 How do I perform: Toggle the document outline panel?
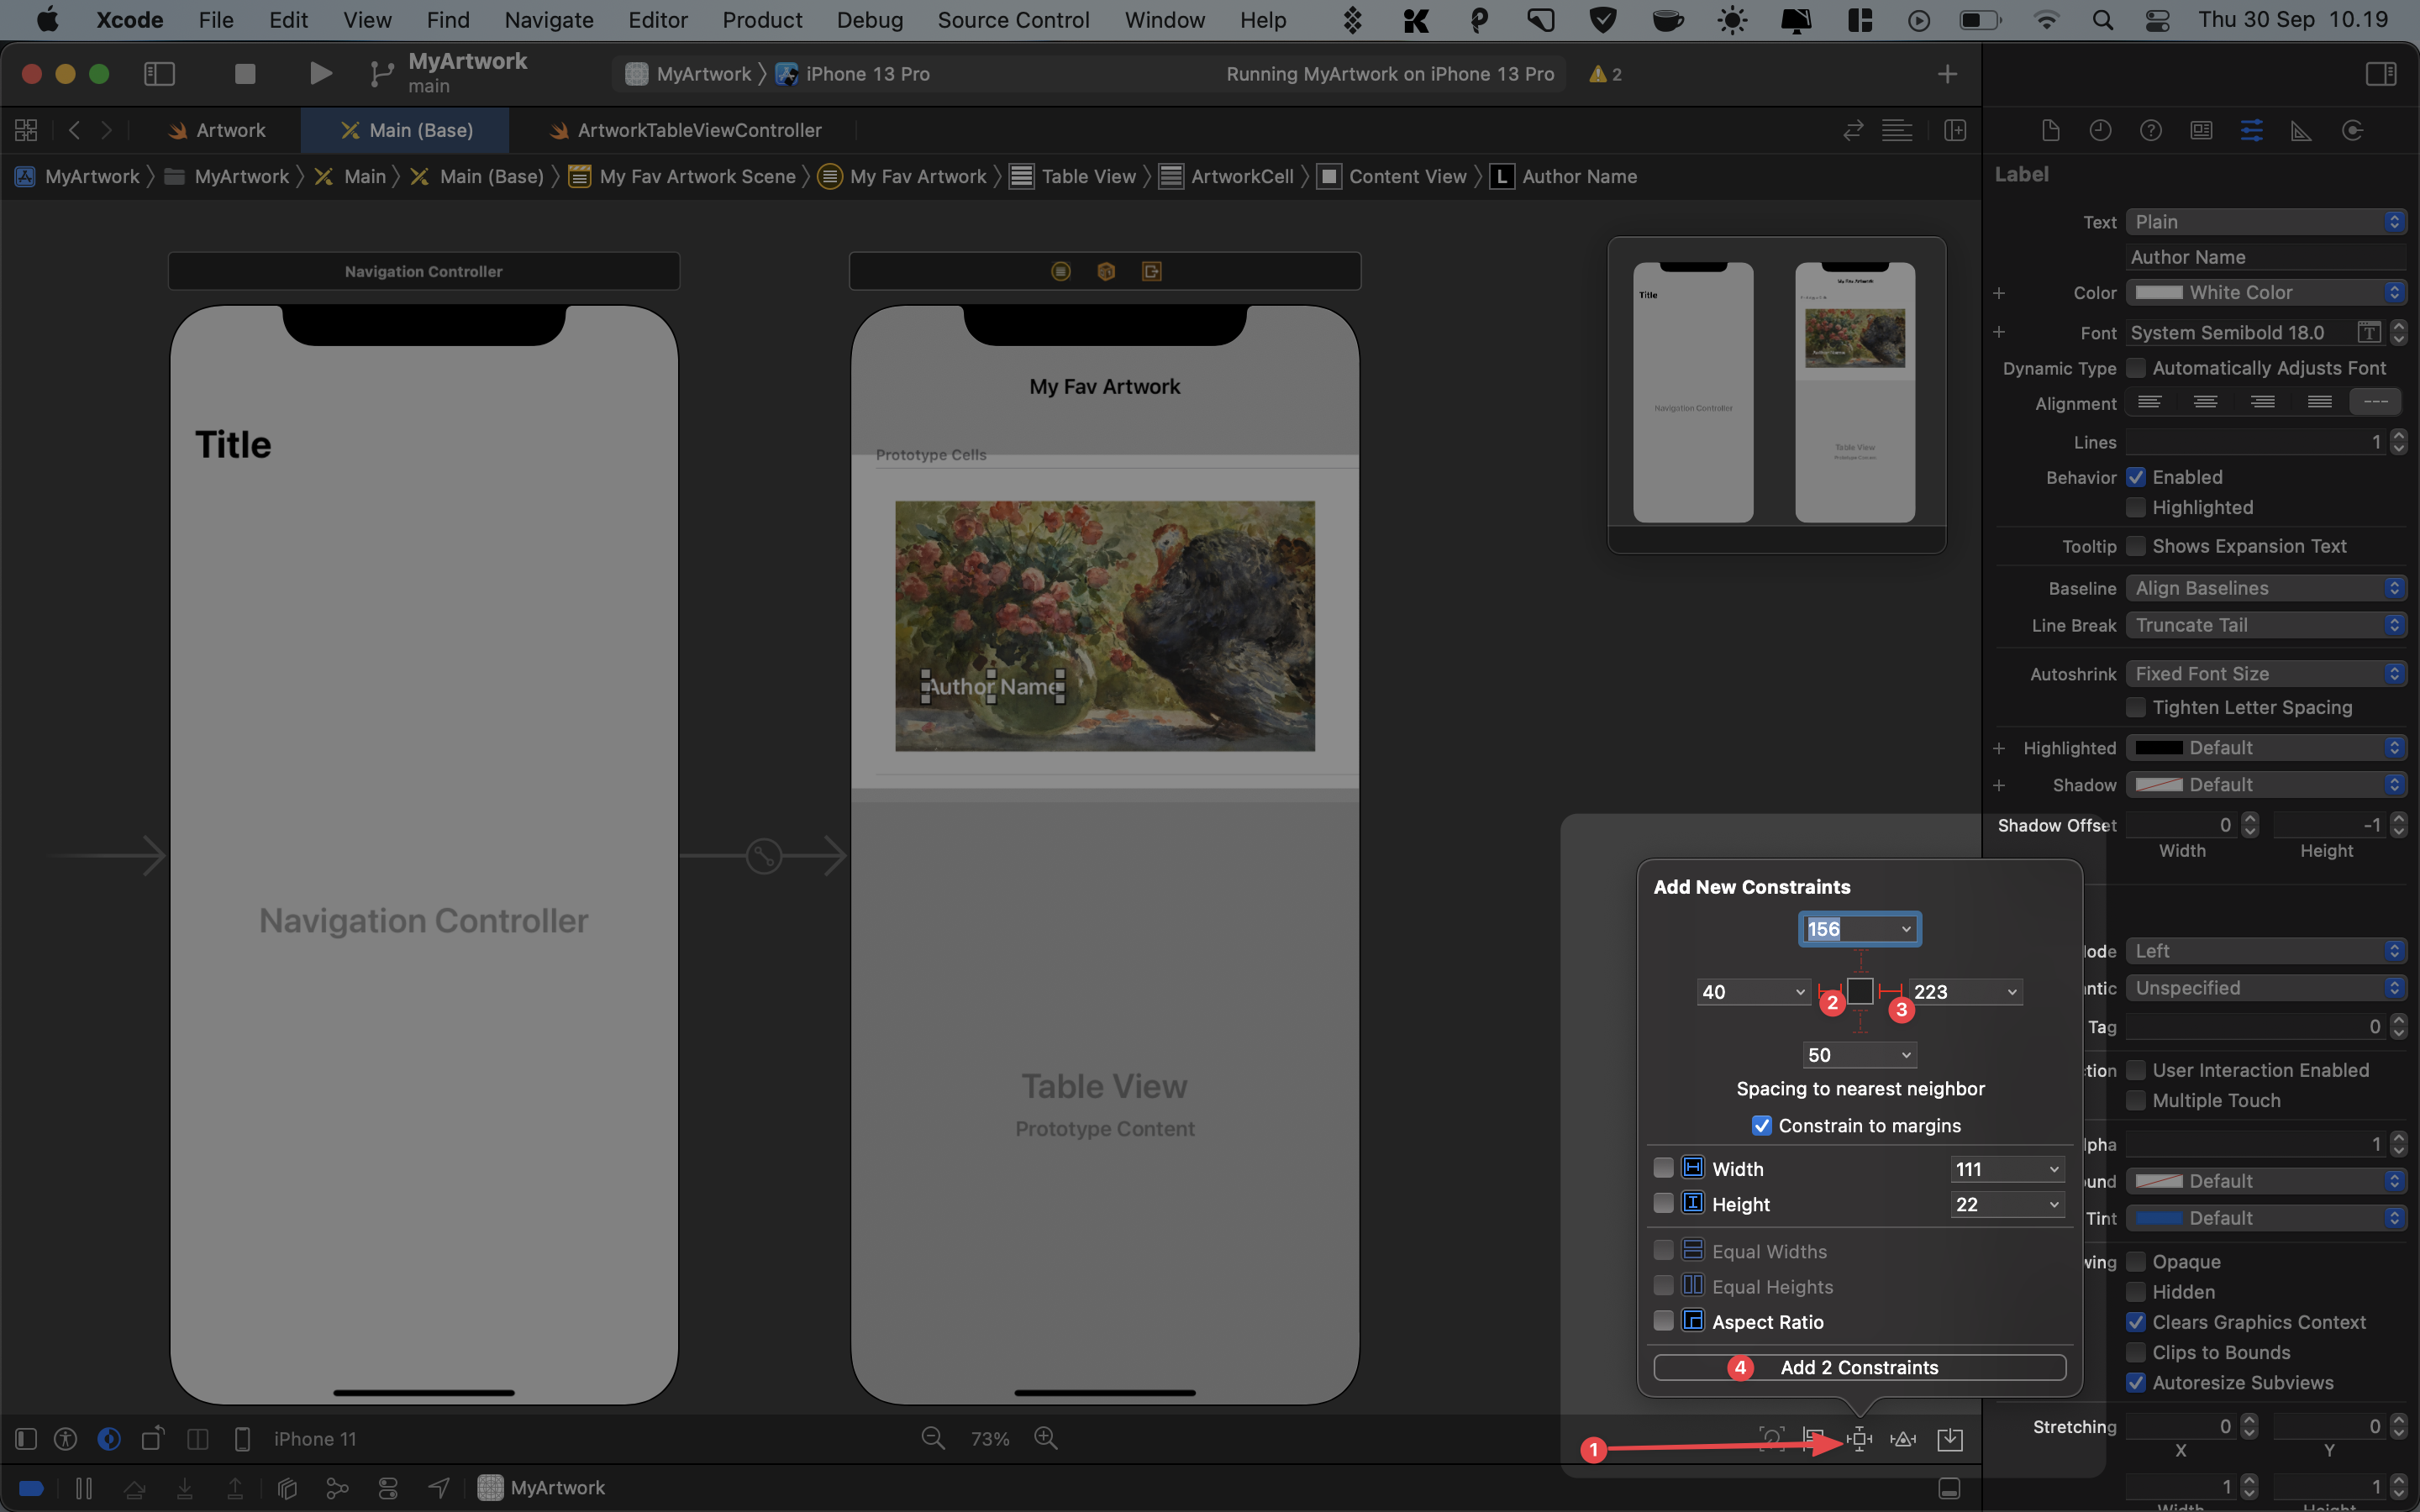point(26,1439)
